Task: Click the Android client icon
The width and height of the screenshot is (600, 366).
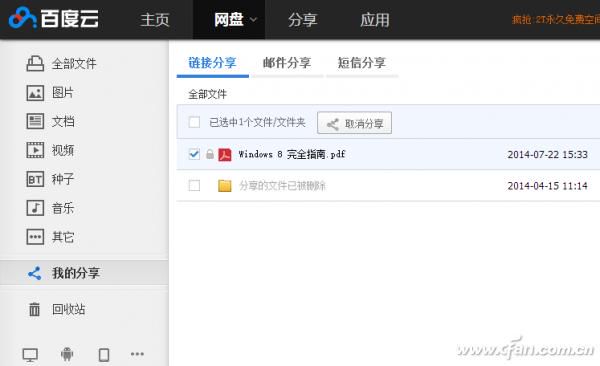Action: tap(67, 354)
